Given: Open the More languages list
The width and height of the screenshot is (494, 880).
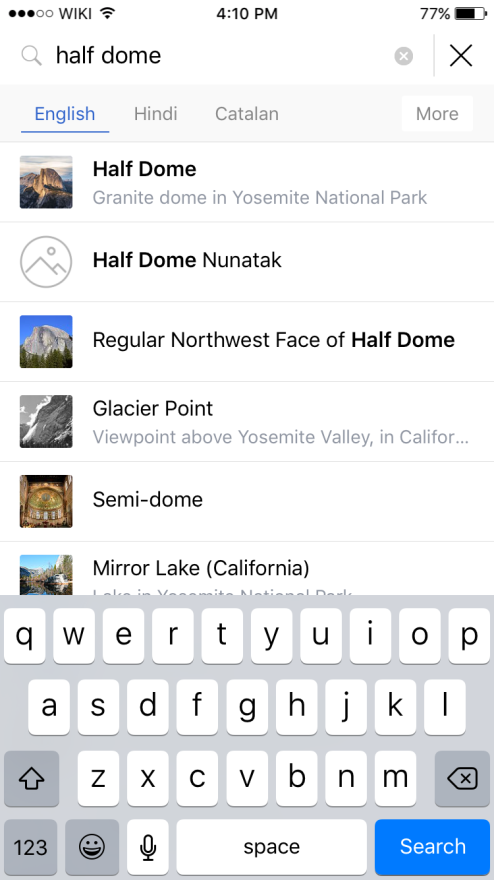Looking at the screenshot, I should pos(437,114).
